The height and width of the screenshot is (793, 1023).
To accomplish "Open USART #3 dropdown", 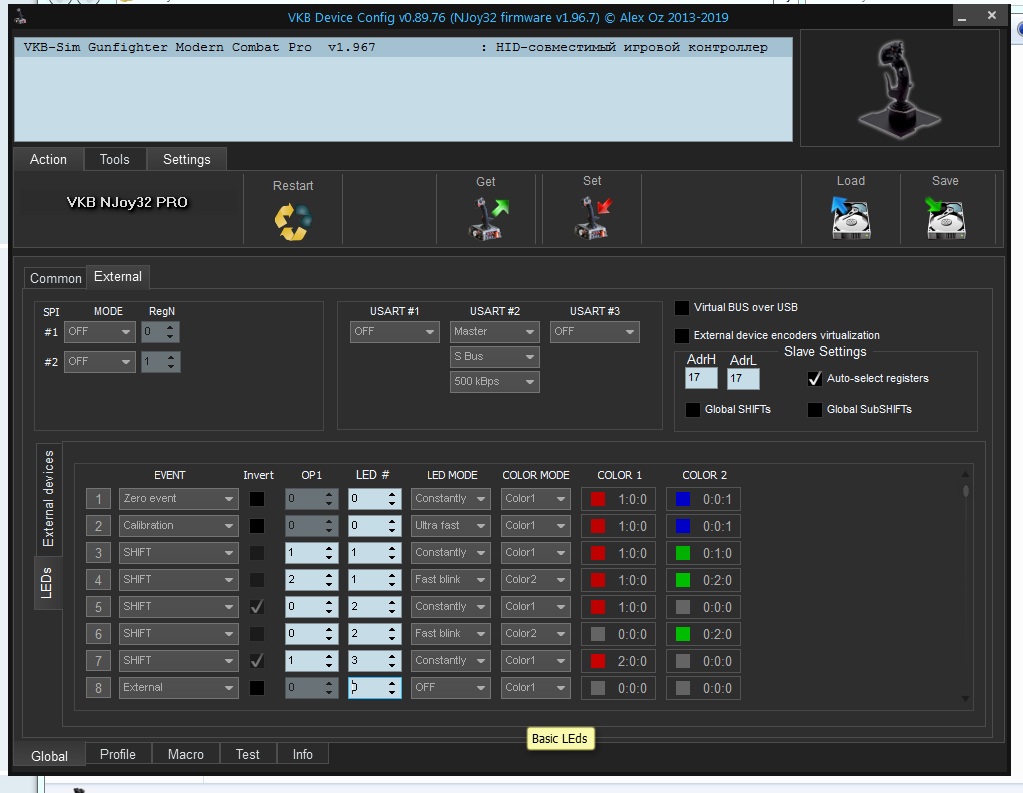I will [594, 332].
